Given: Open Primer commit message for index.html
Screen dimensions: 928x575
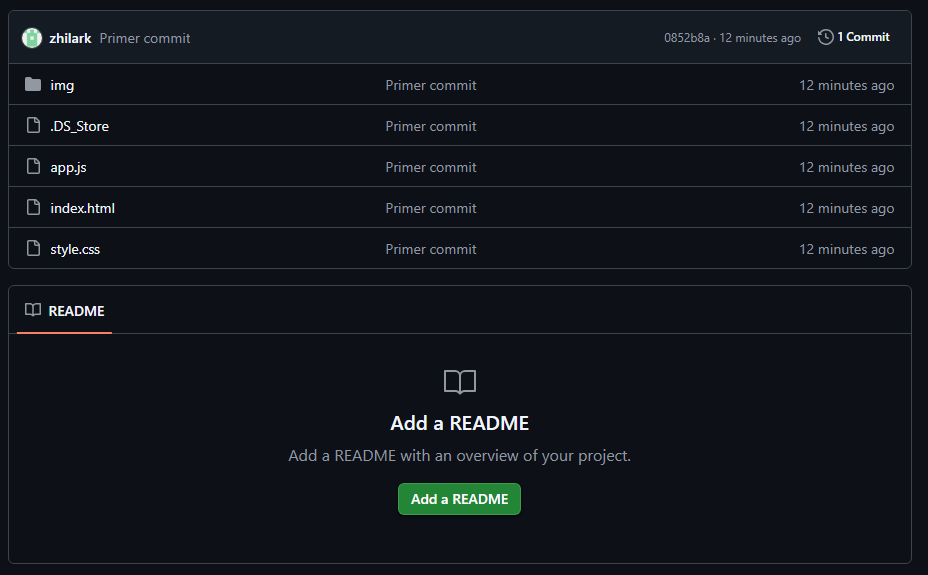Looking at the screenshot, I should click(x=431, y=208).
